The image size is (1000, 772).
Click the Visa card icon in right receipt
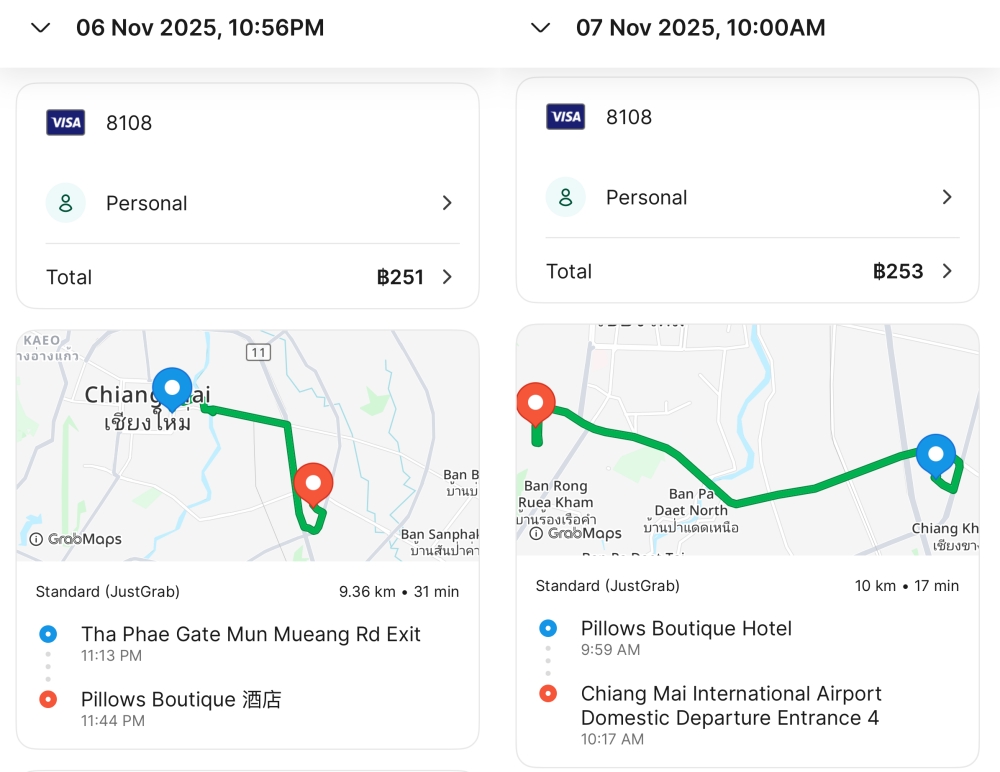pyautogui.click(x=566, y=117)
